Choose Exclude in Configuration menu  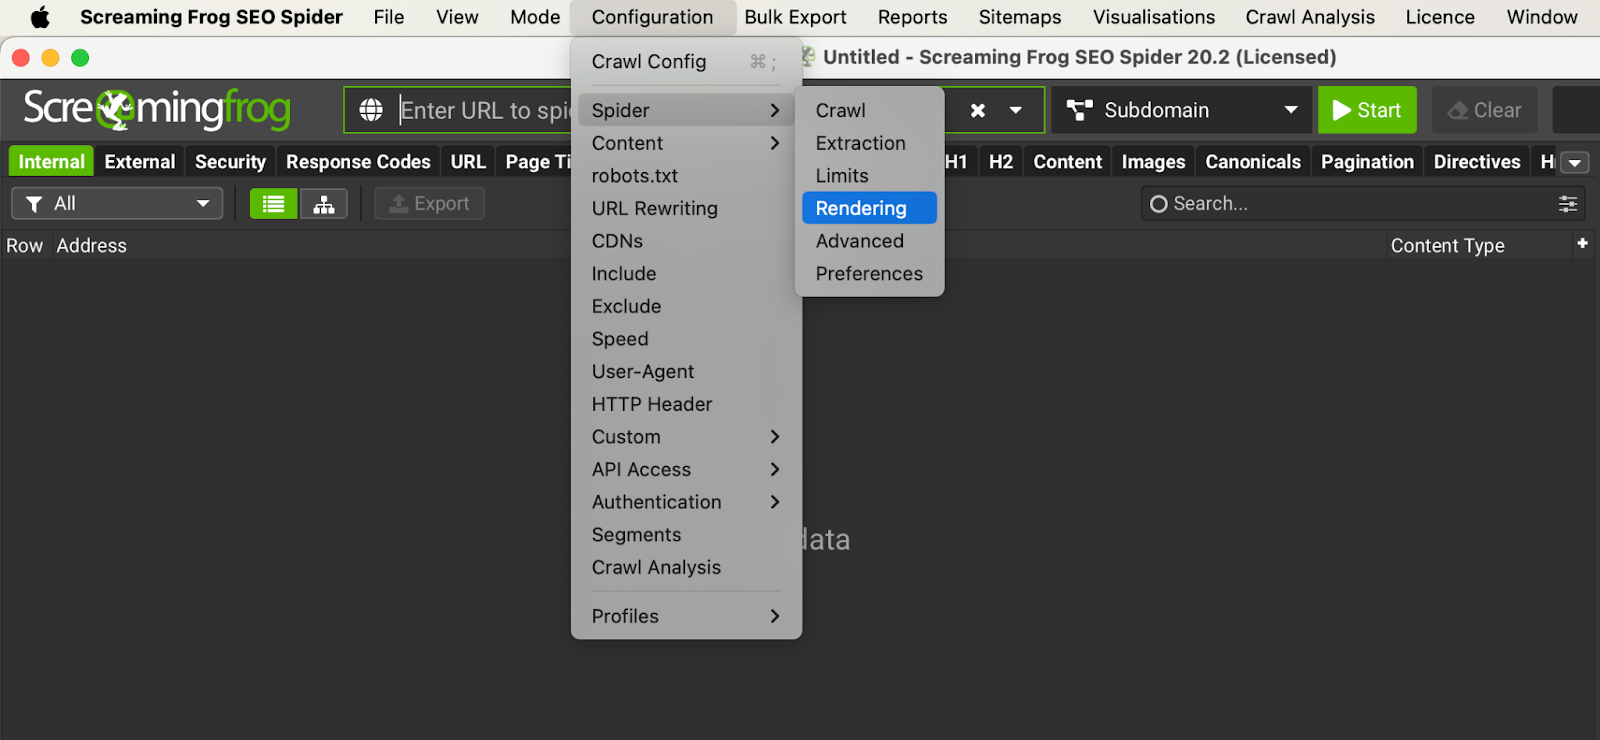point(686,306)
